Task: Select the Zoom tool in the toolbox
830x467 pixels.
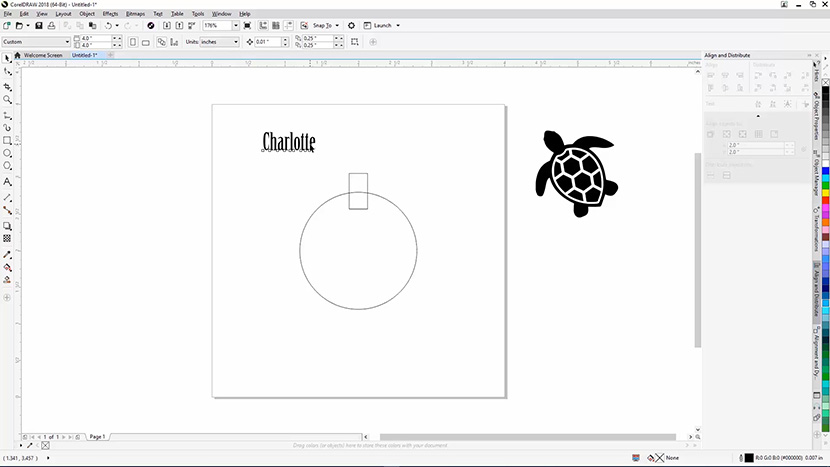Action: pos(7,100)
